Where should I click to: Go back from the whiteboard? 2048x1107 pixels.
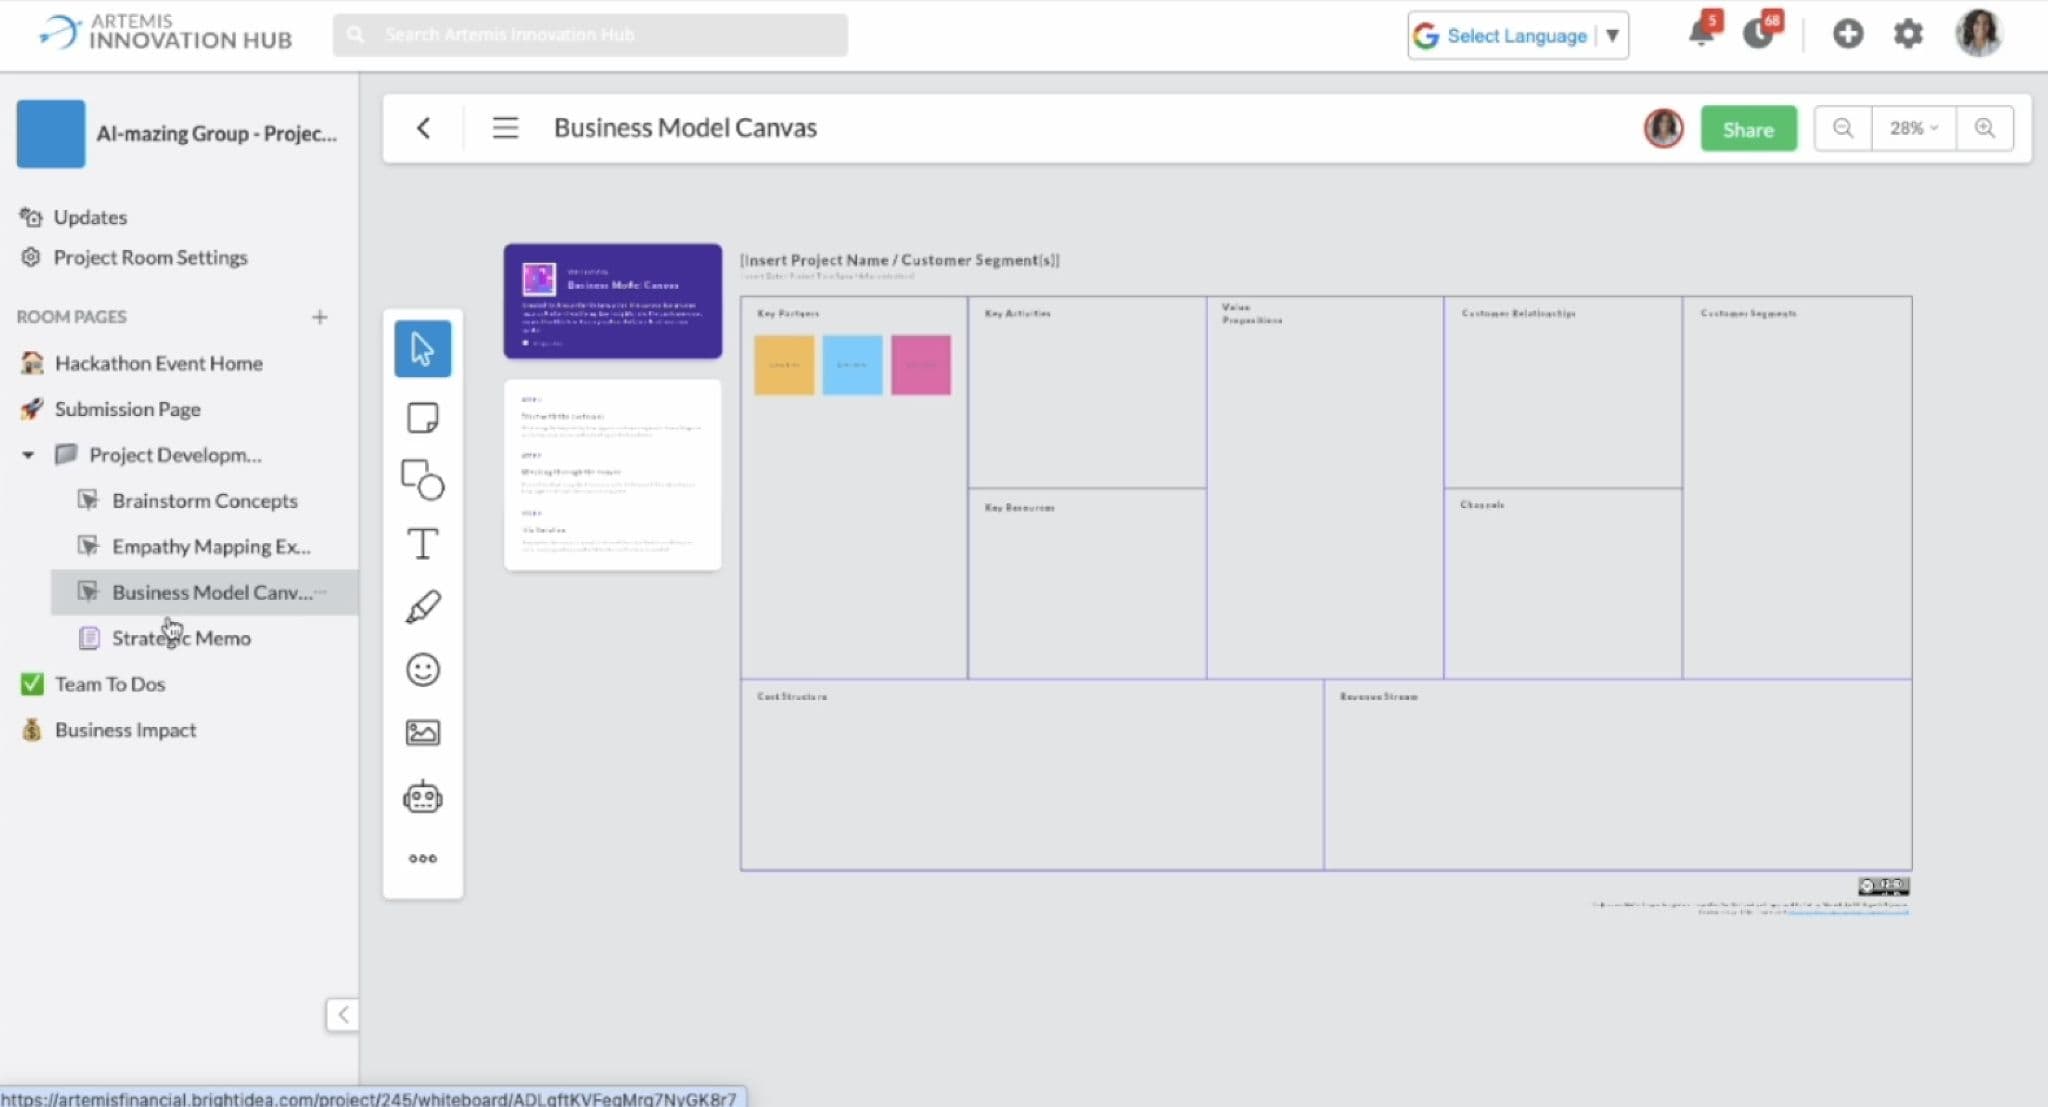click(424, 128)
